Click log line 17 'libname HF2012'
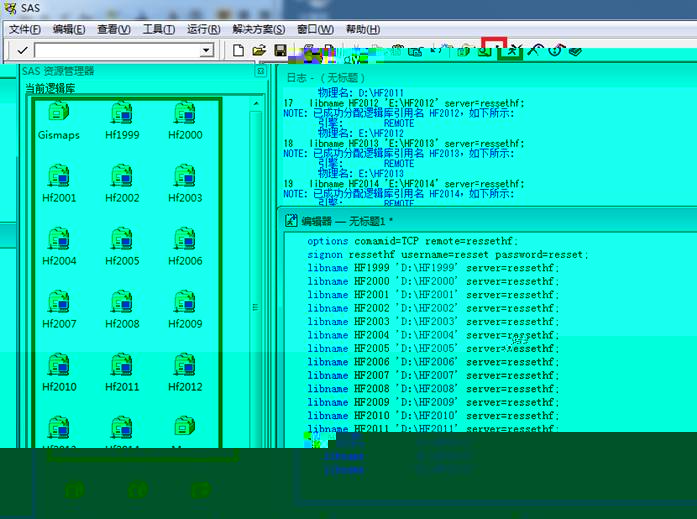697x519 pixels. [404, 103]
